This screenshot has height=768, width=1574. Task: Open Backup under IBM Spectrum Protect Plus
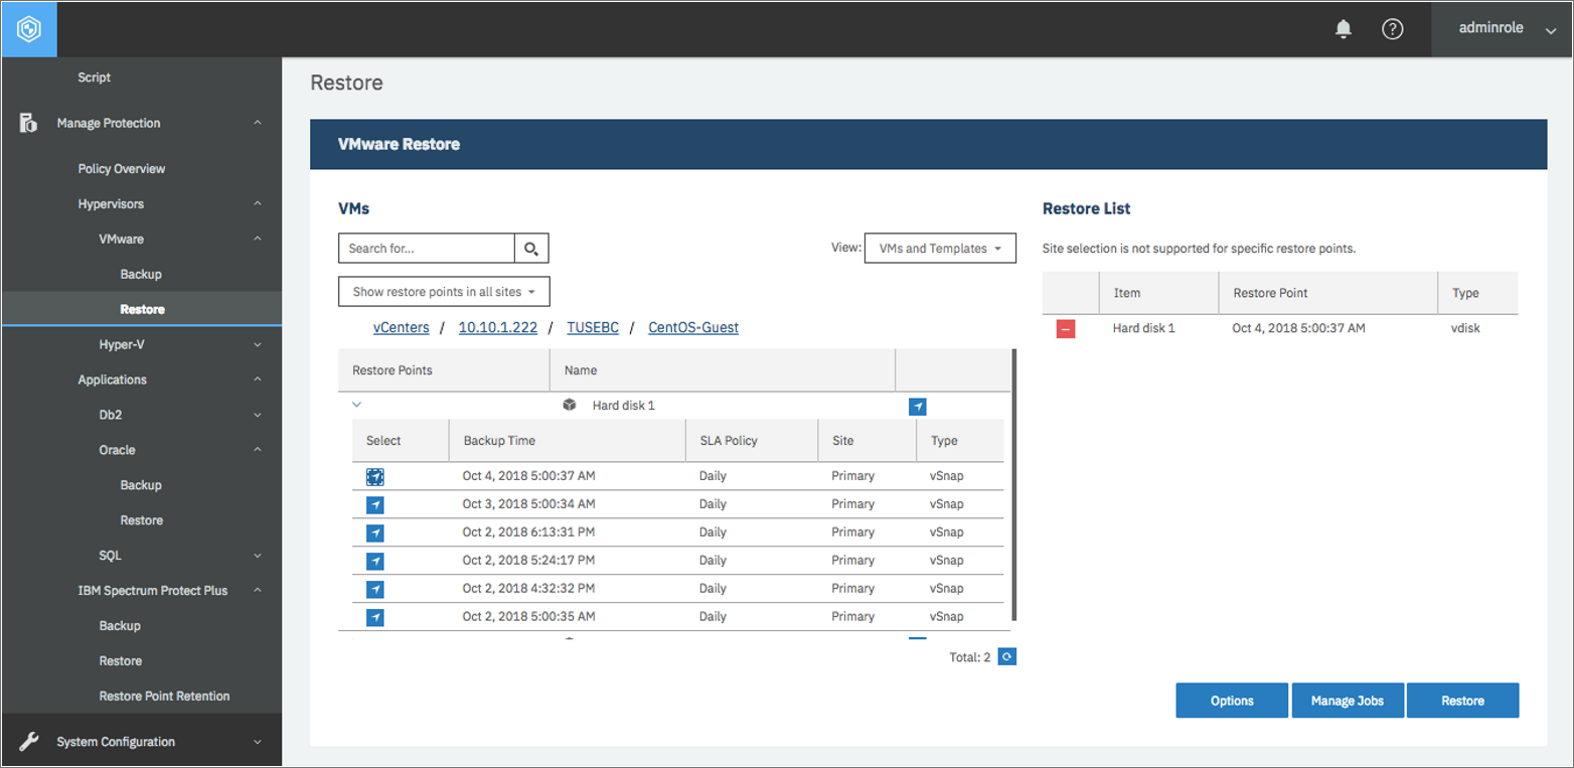click(120, 626)
